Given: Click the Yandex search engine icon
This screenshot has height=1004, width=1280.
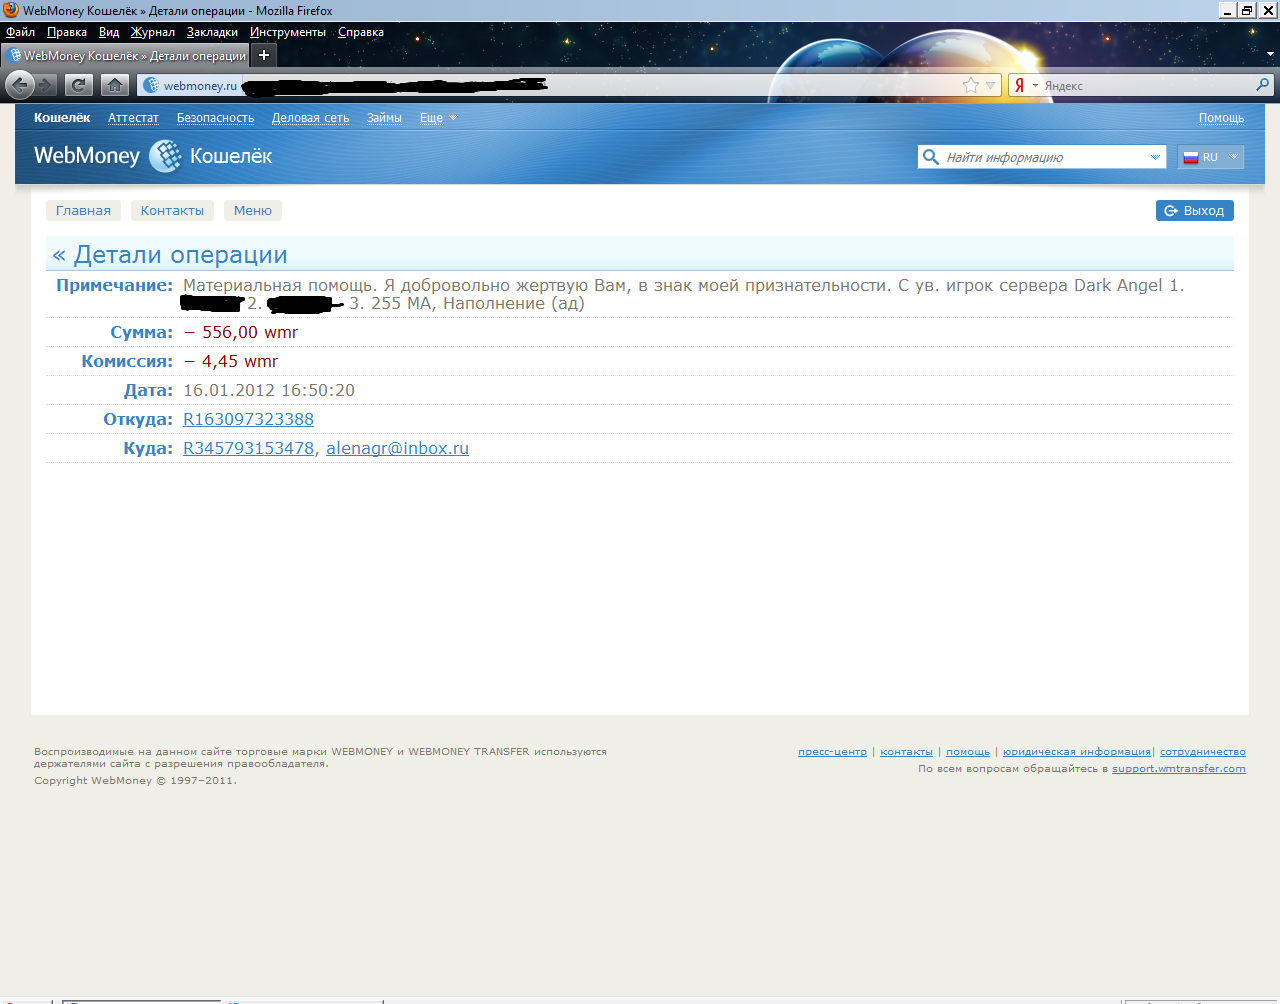Looking at the screenshot, I should click(x=1019, y=85).
